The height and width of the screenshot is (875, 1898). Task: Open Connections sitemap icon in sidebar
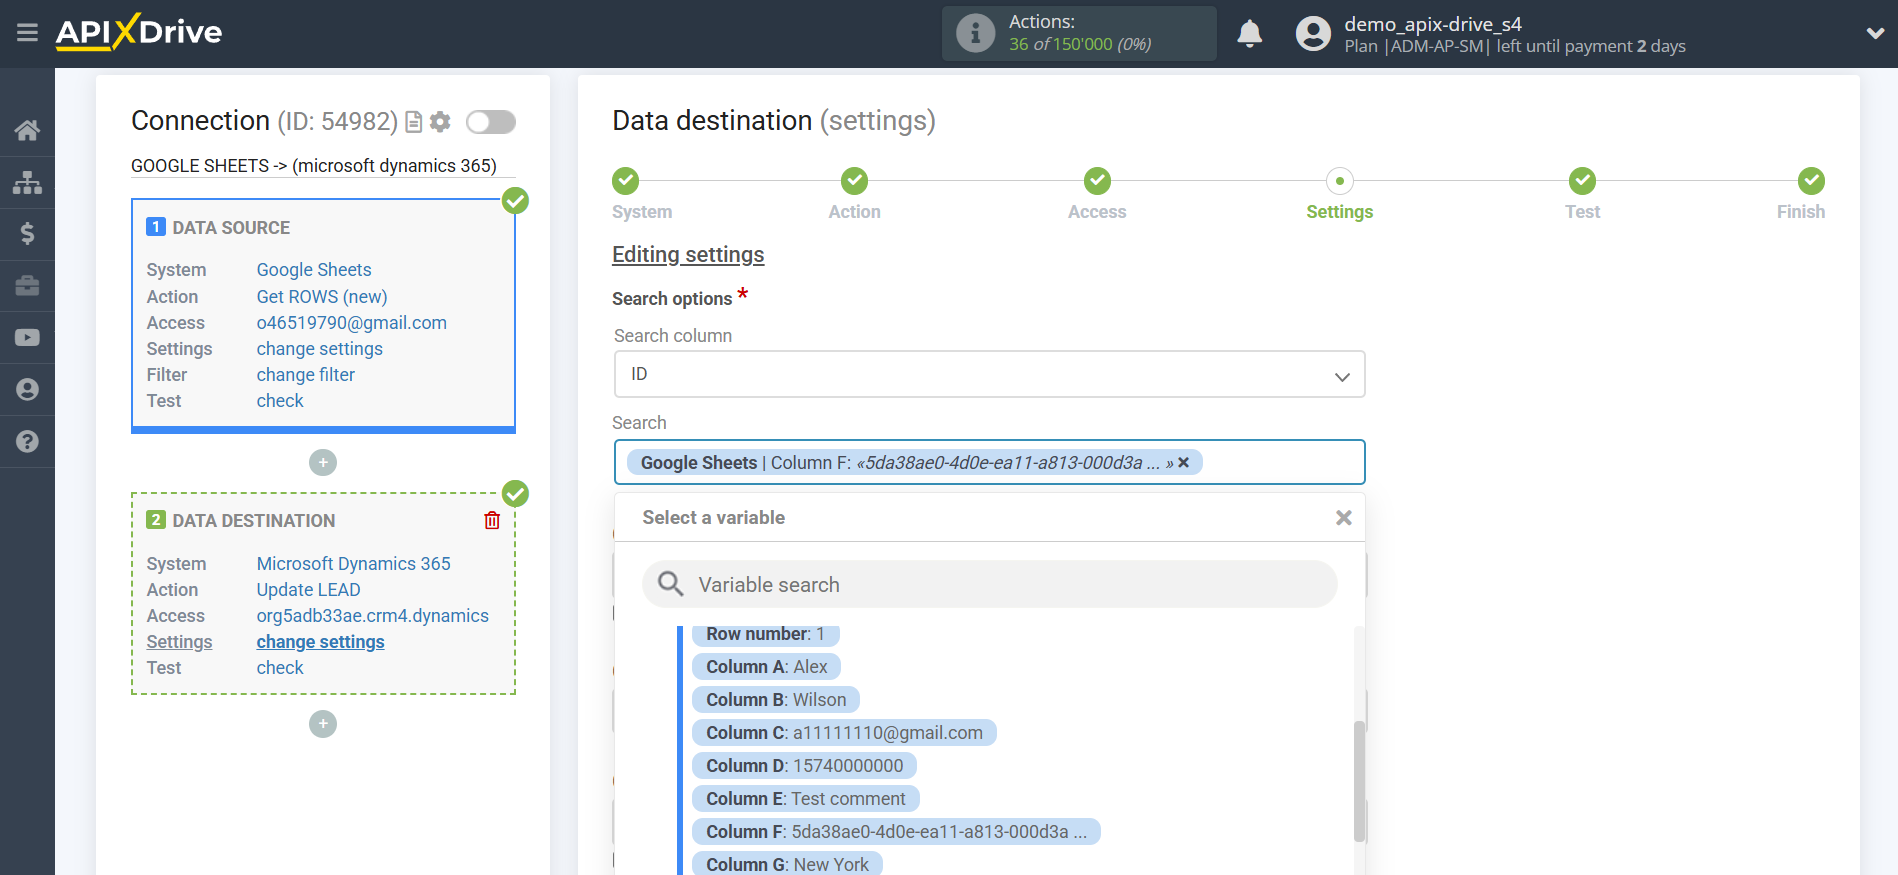coord(27,182)
